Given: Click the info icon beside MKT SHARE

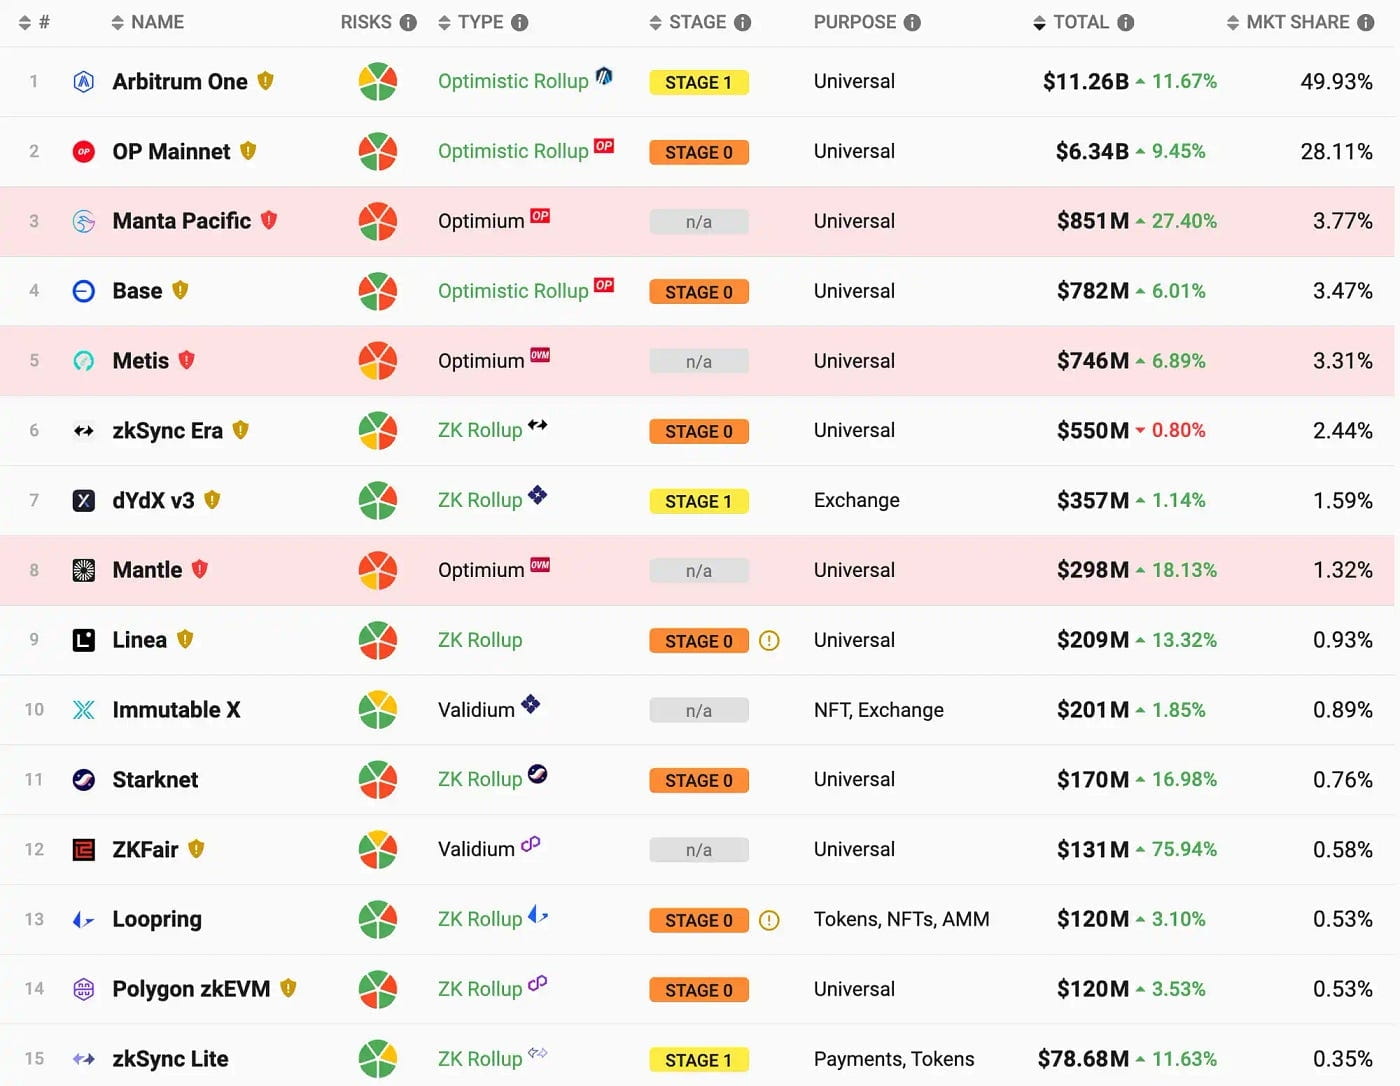Looking at the screenshot, I should (1365, 23).
